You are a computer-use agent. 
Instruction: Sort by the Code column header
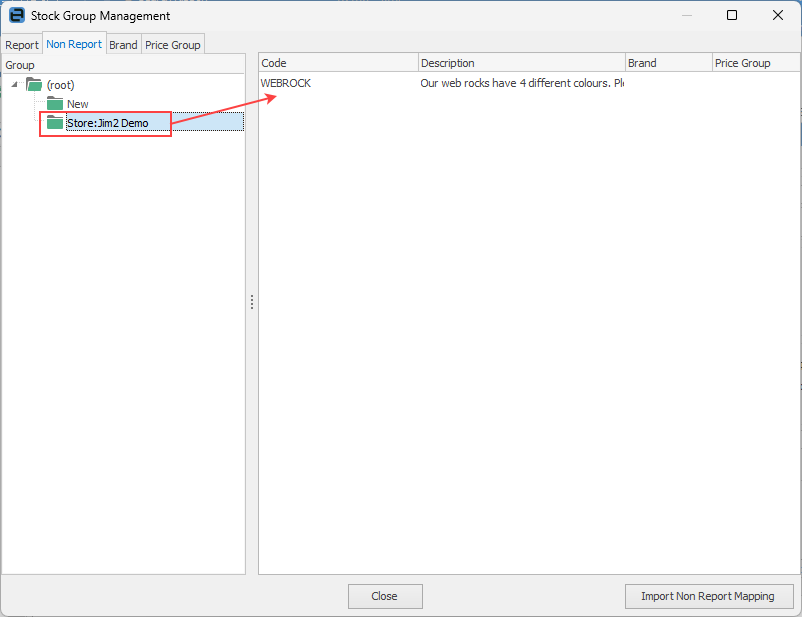[x=338, y=63]
